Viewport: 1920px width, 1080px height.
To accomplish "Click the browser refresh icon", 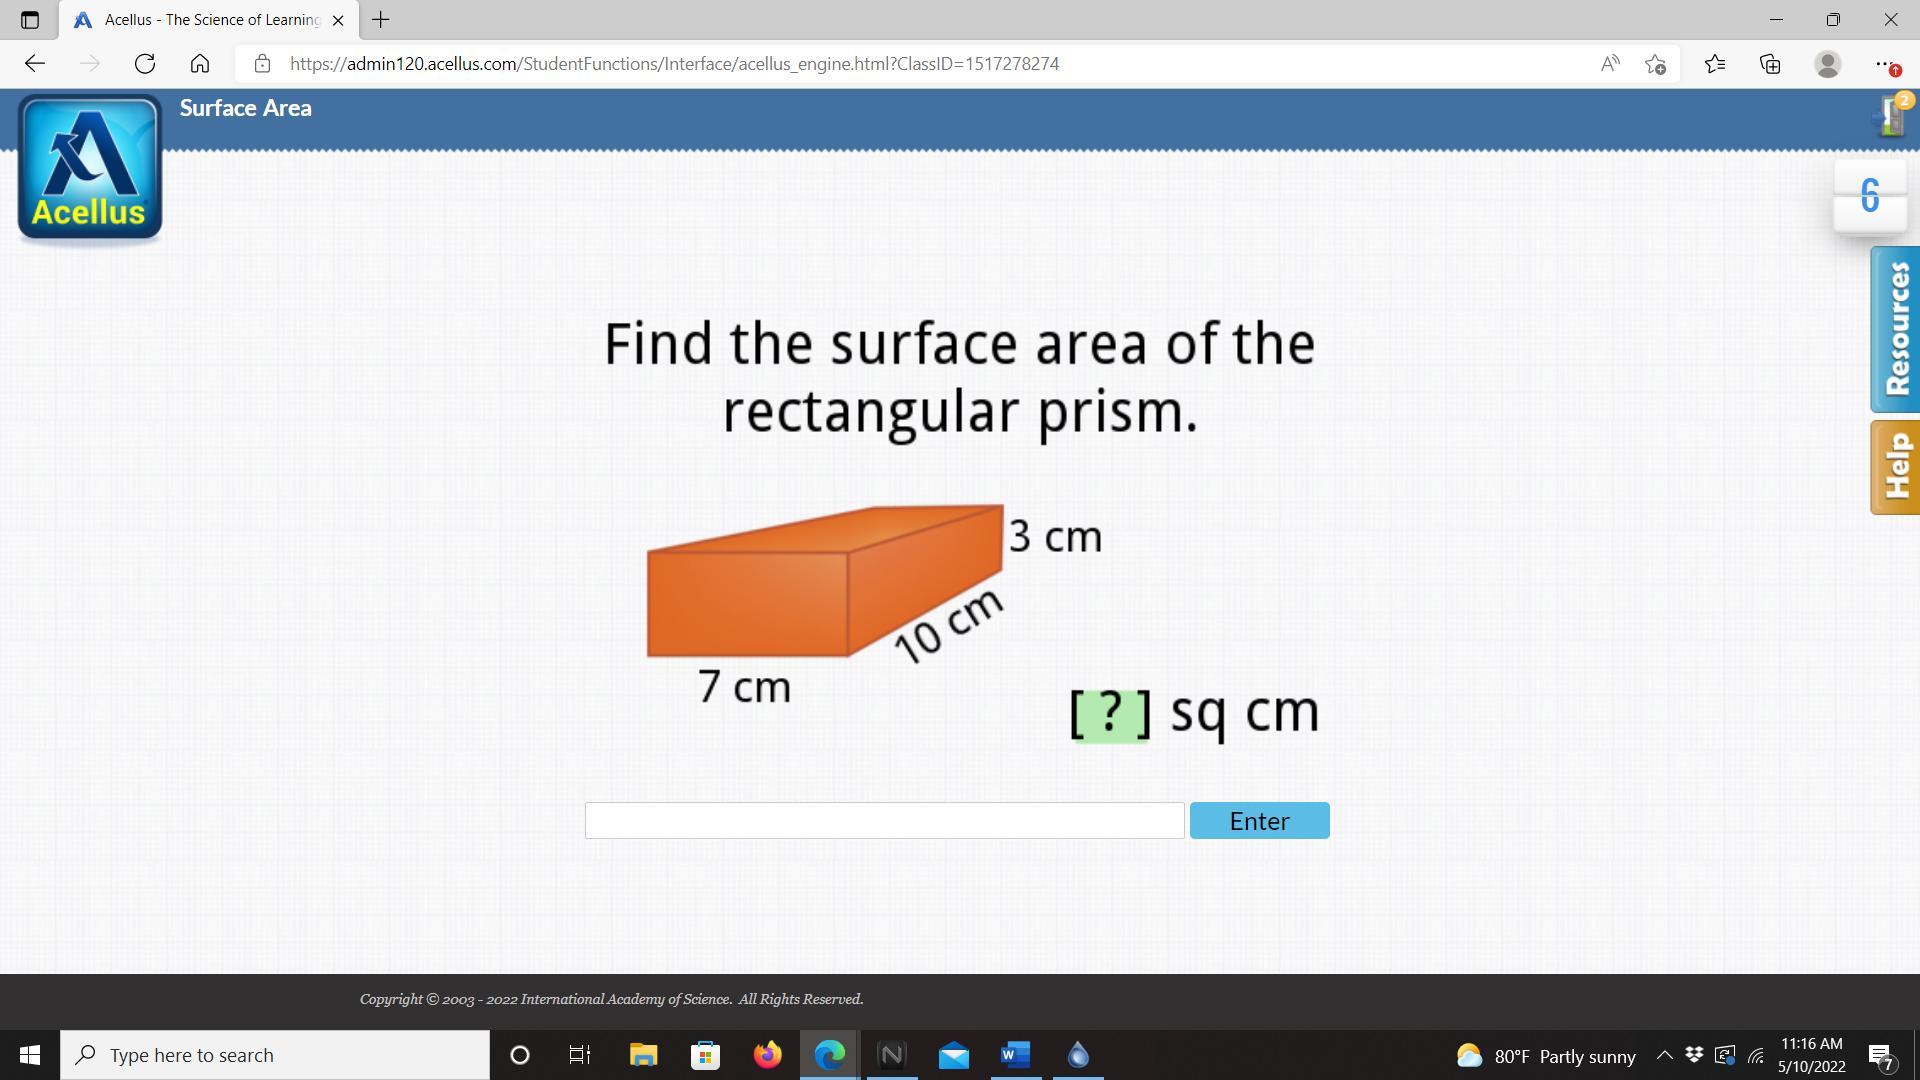I will click(145, 64).
